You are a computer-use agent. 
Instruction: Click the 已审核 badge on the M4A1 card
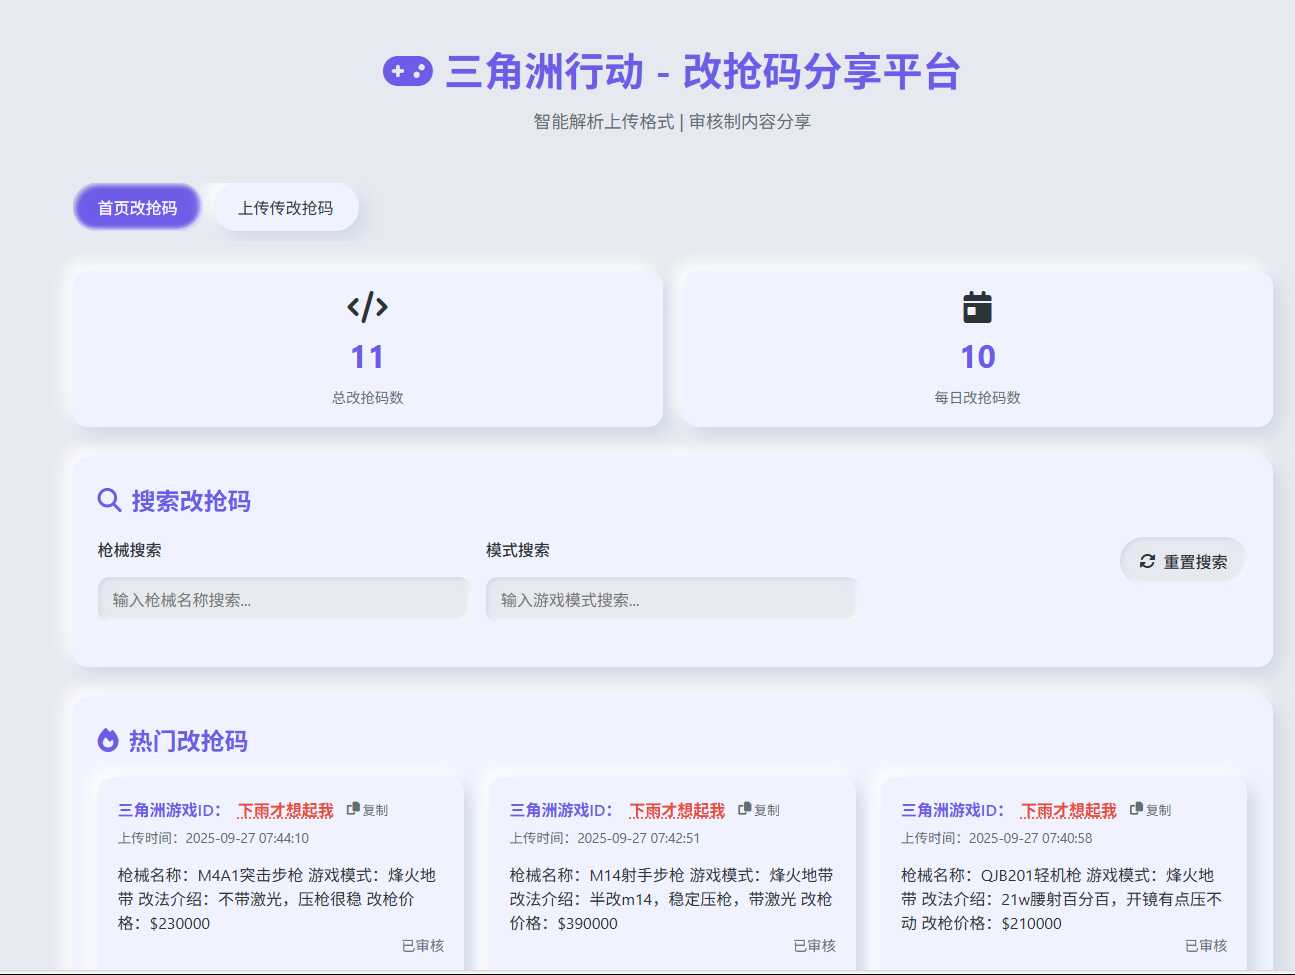coord(422,945)
